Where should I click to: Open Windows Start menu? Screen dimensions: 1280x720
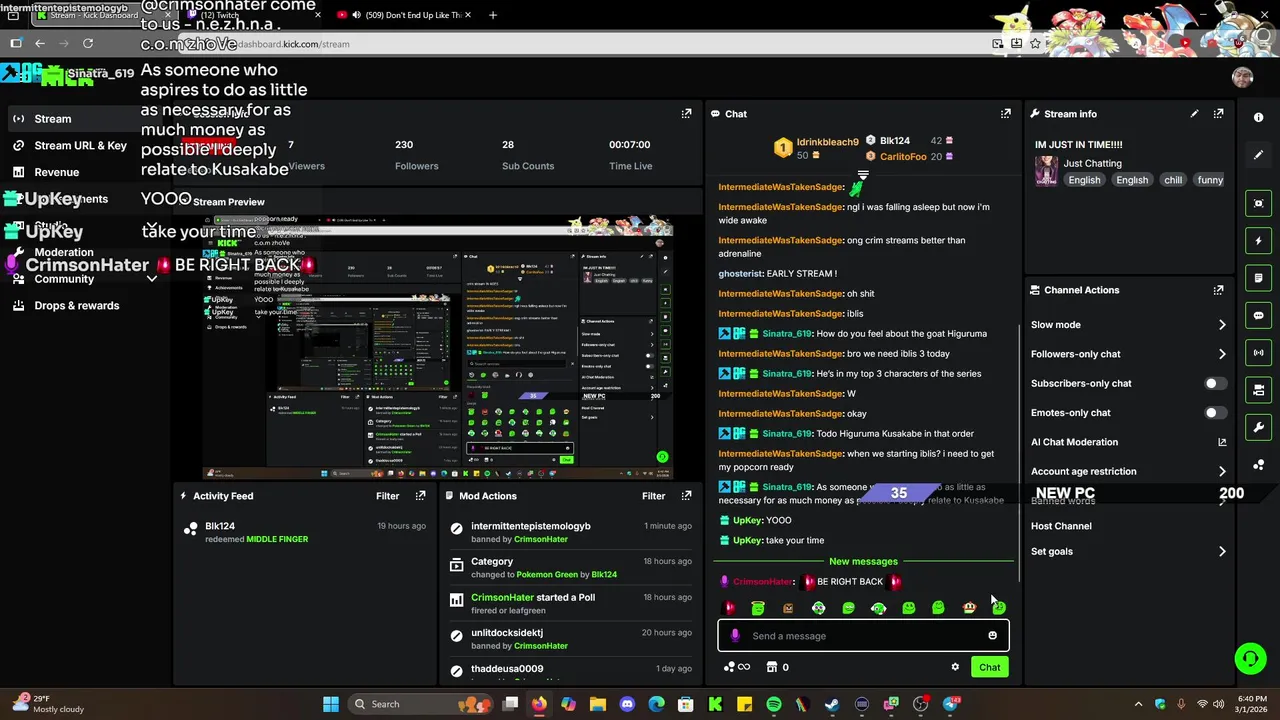[x=331, y=704]
